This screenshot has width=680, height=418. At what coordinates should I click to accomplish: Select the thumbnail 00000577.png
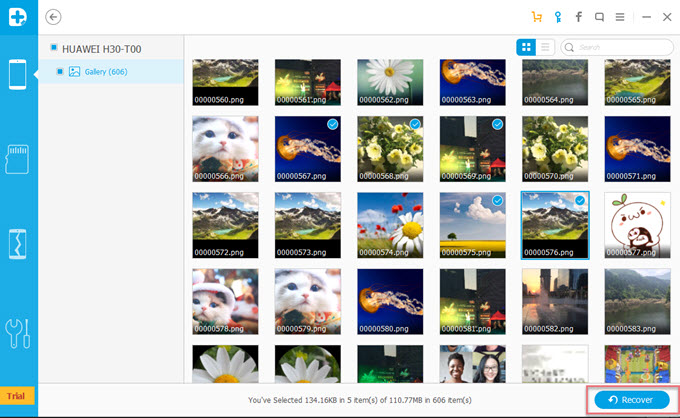coord(637,225)
